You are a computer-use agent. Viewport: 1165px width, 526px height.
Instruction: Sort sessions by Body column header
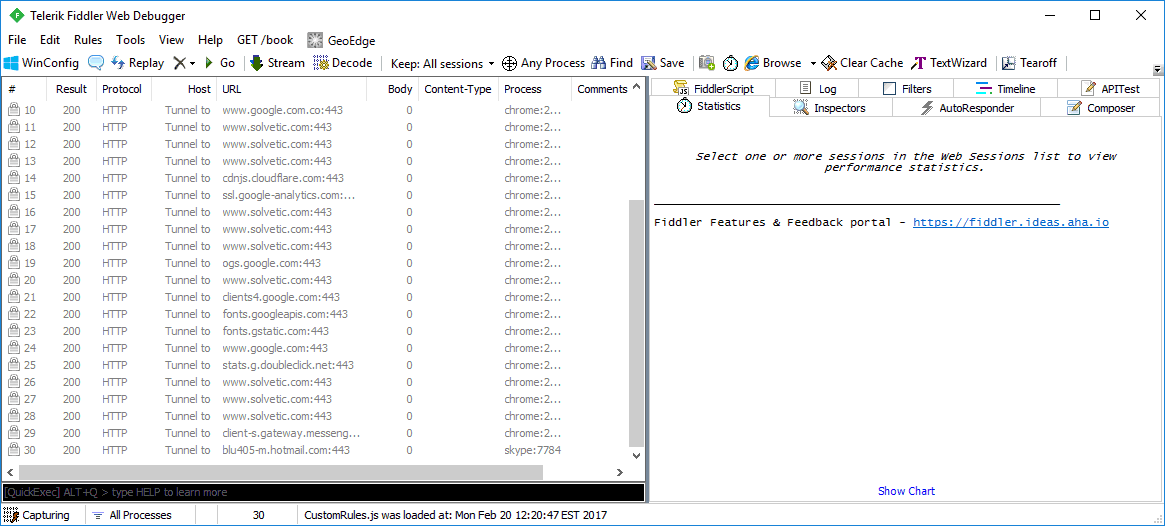click(x=392, y=89)
